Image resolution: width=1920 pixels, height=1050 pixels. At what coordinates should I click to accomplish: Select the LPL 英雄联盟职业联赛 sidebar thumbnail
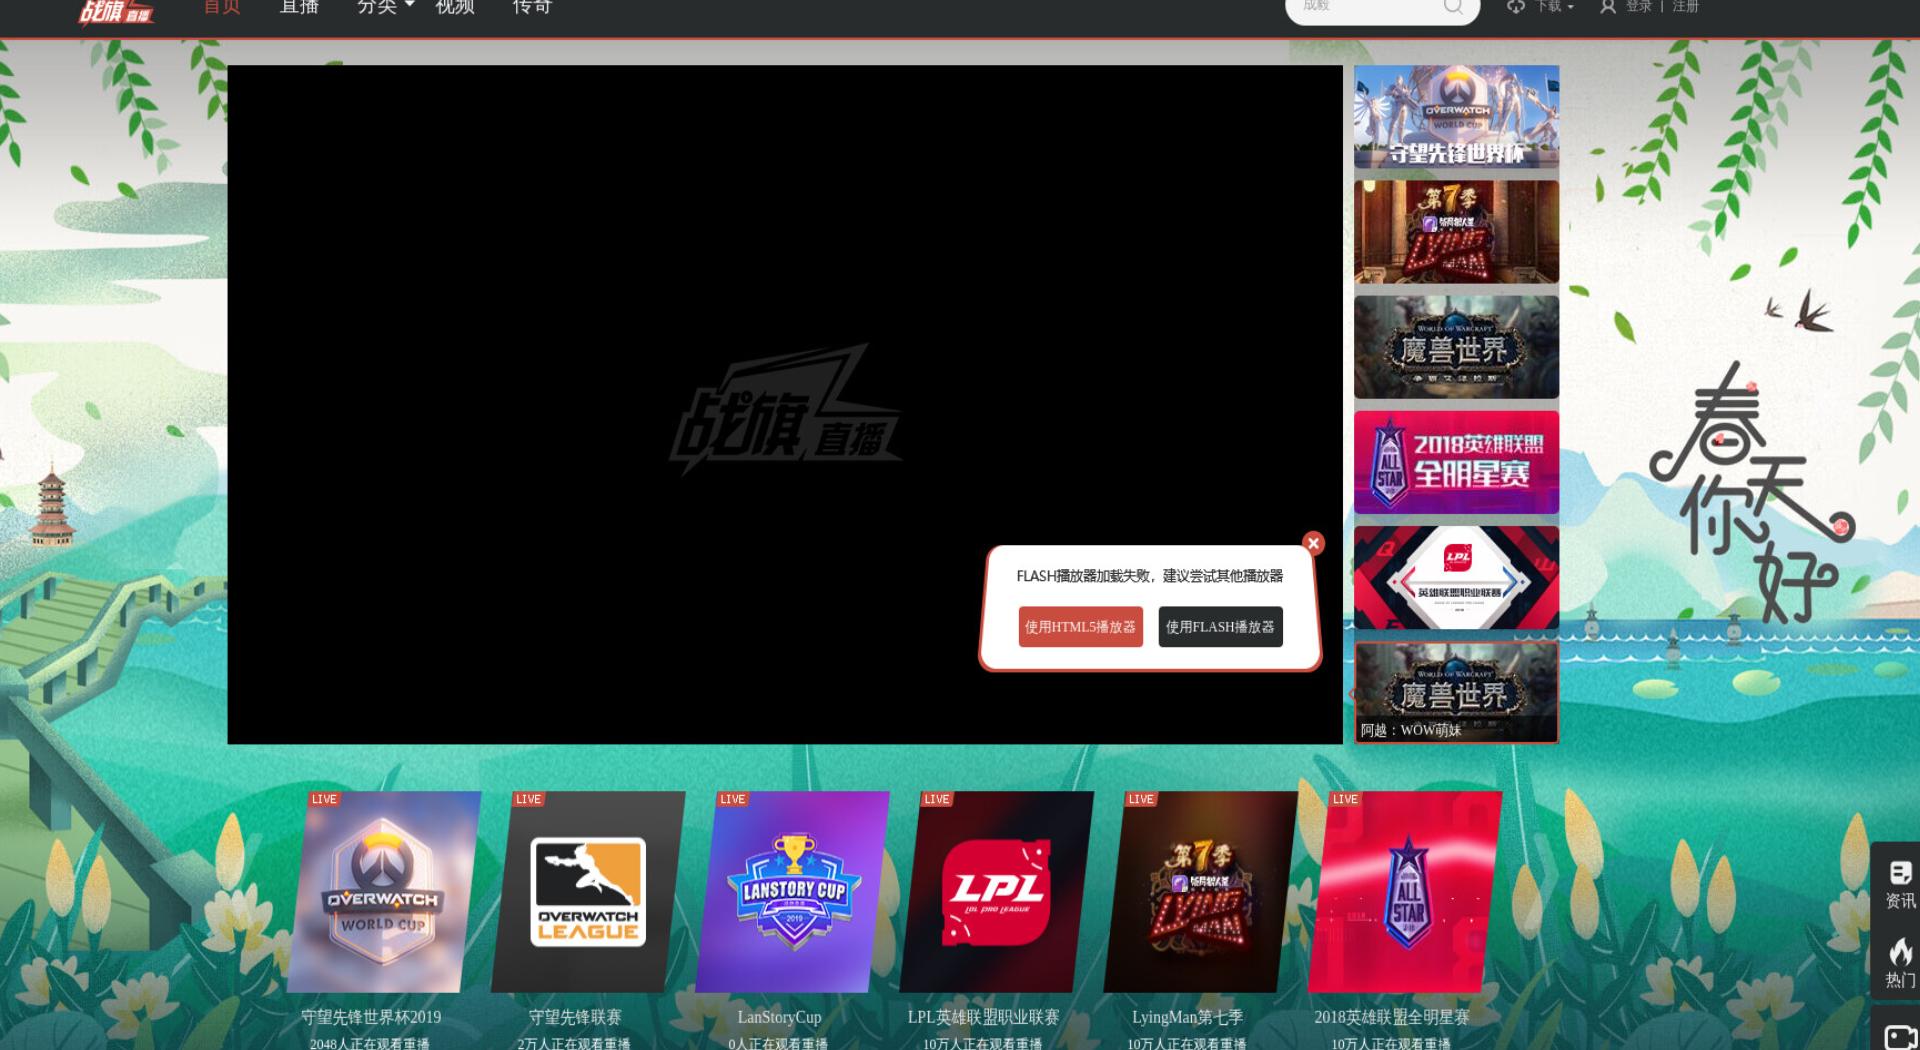(x=1456, y=578)
